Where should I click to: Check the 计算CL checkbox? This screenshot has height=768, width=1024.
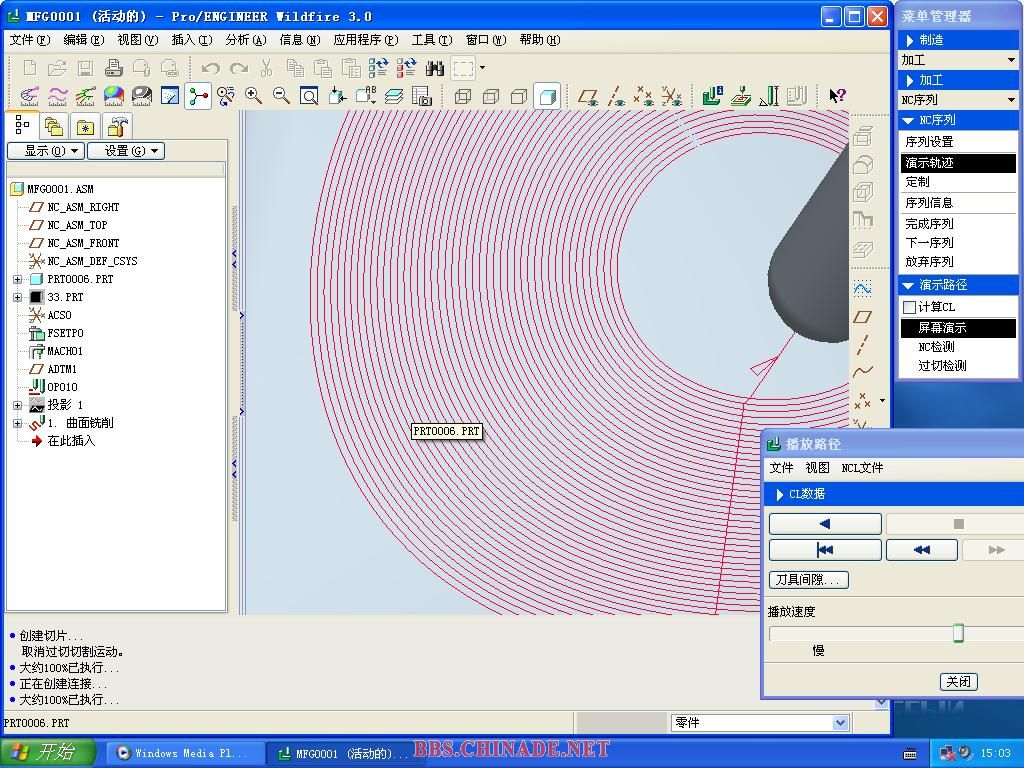pyautogui.click(x=909, y=306)
